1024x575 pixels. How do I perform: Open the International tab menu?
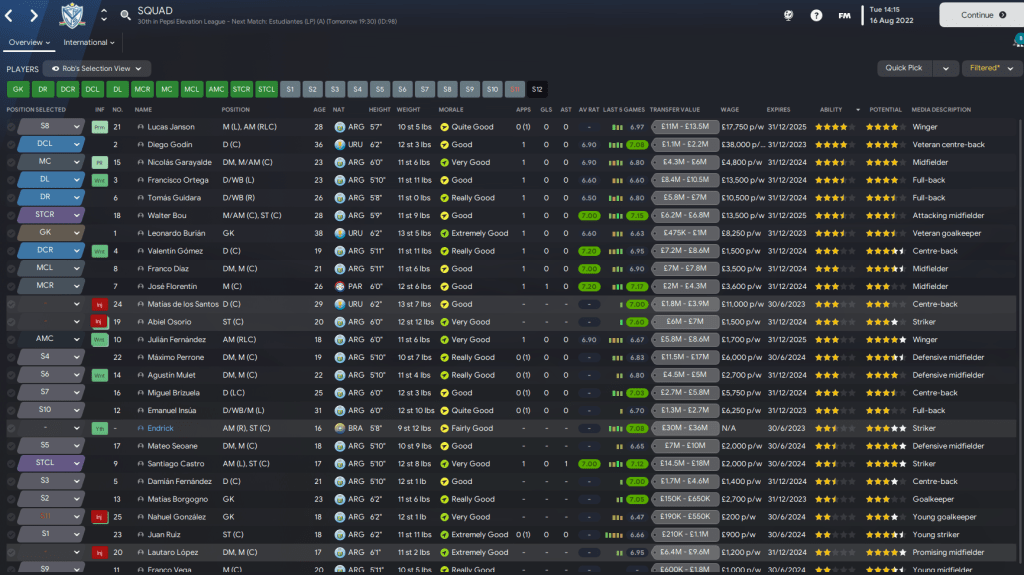(x=88, y=43)
